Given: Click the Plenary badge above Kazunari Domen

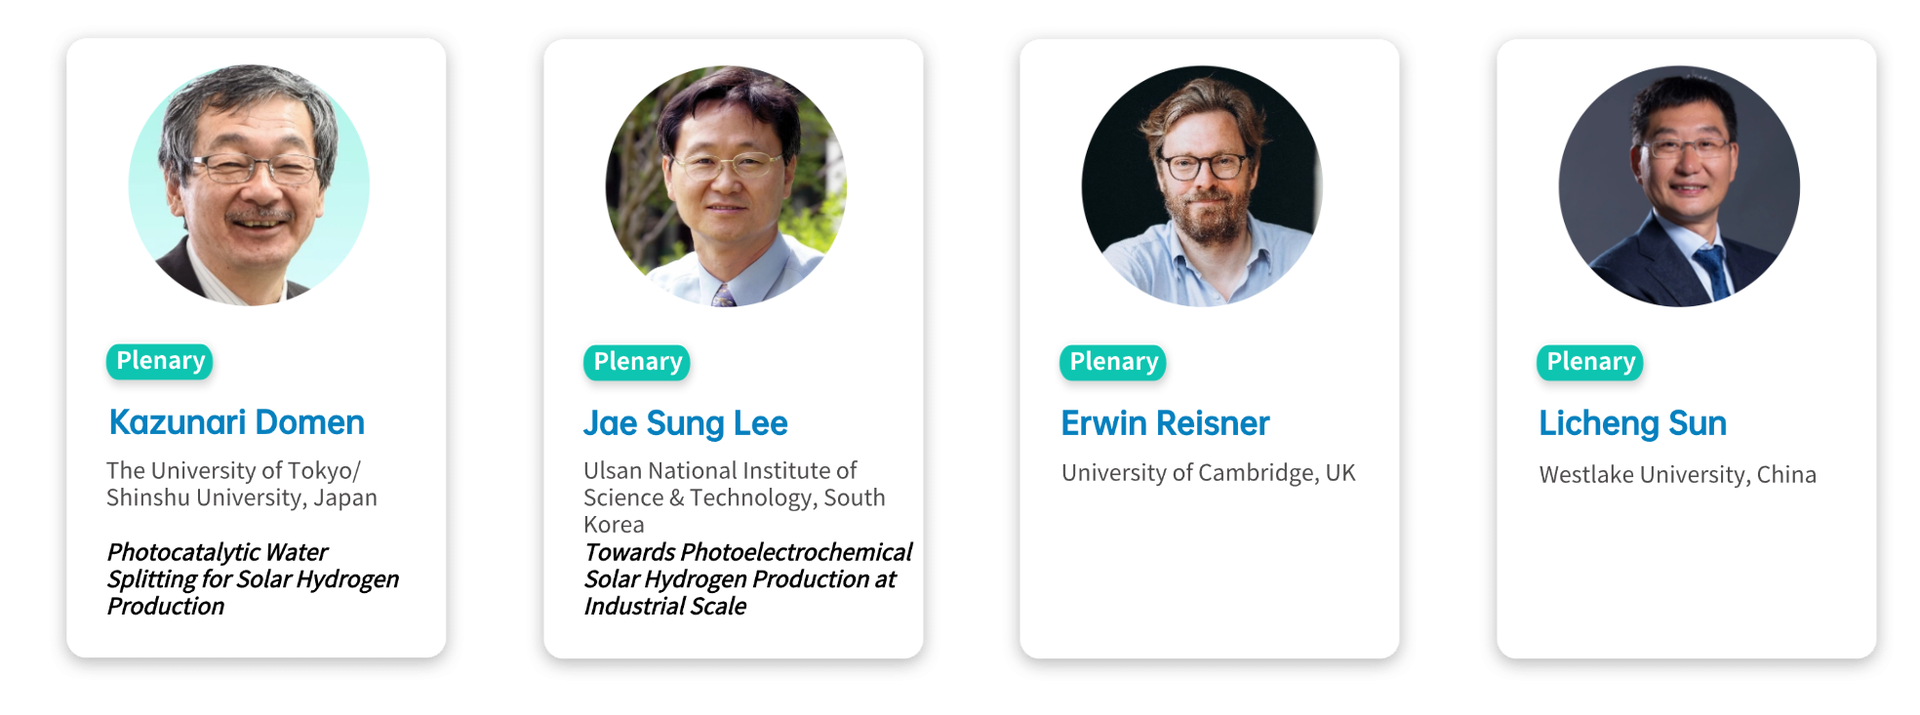Looking at the screenshot, I should [x=160, y=361].
